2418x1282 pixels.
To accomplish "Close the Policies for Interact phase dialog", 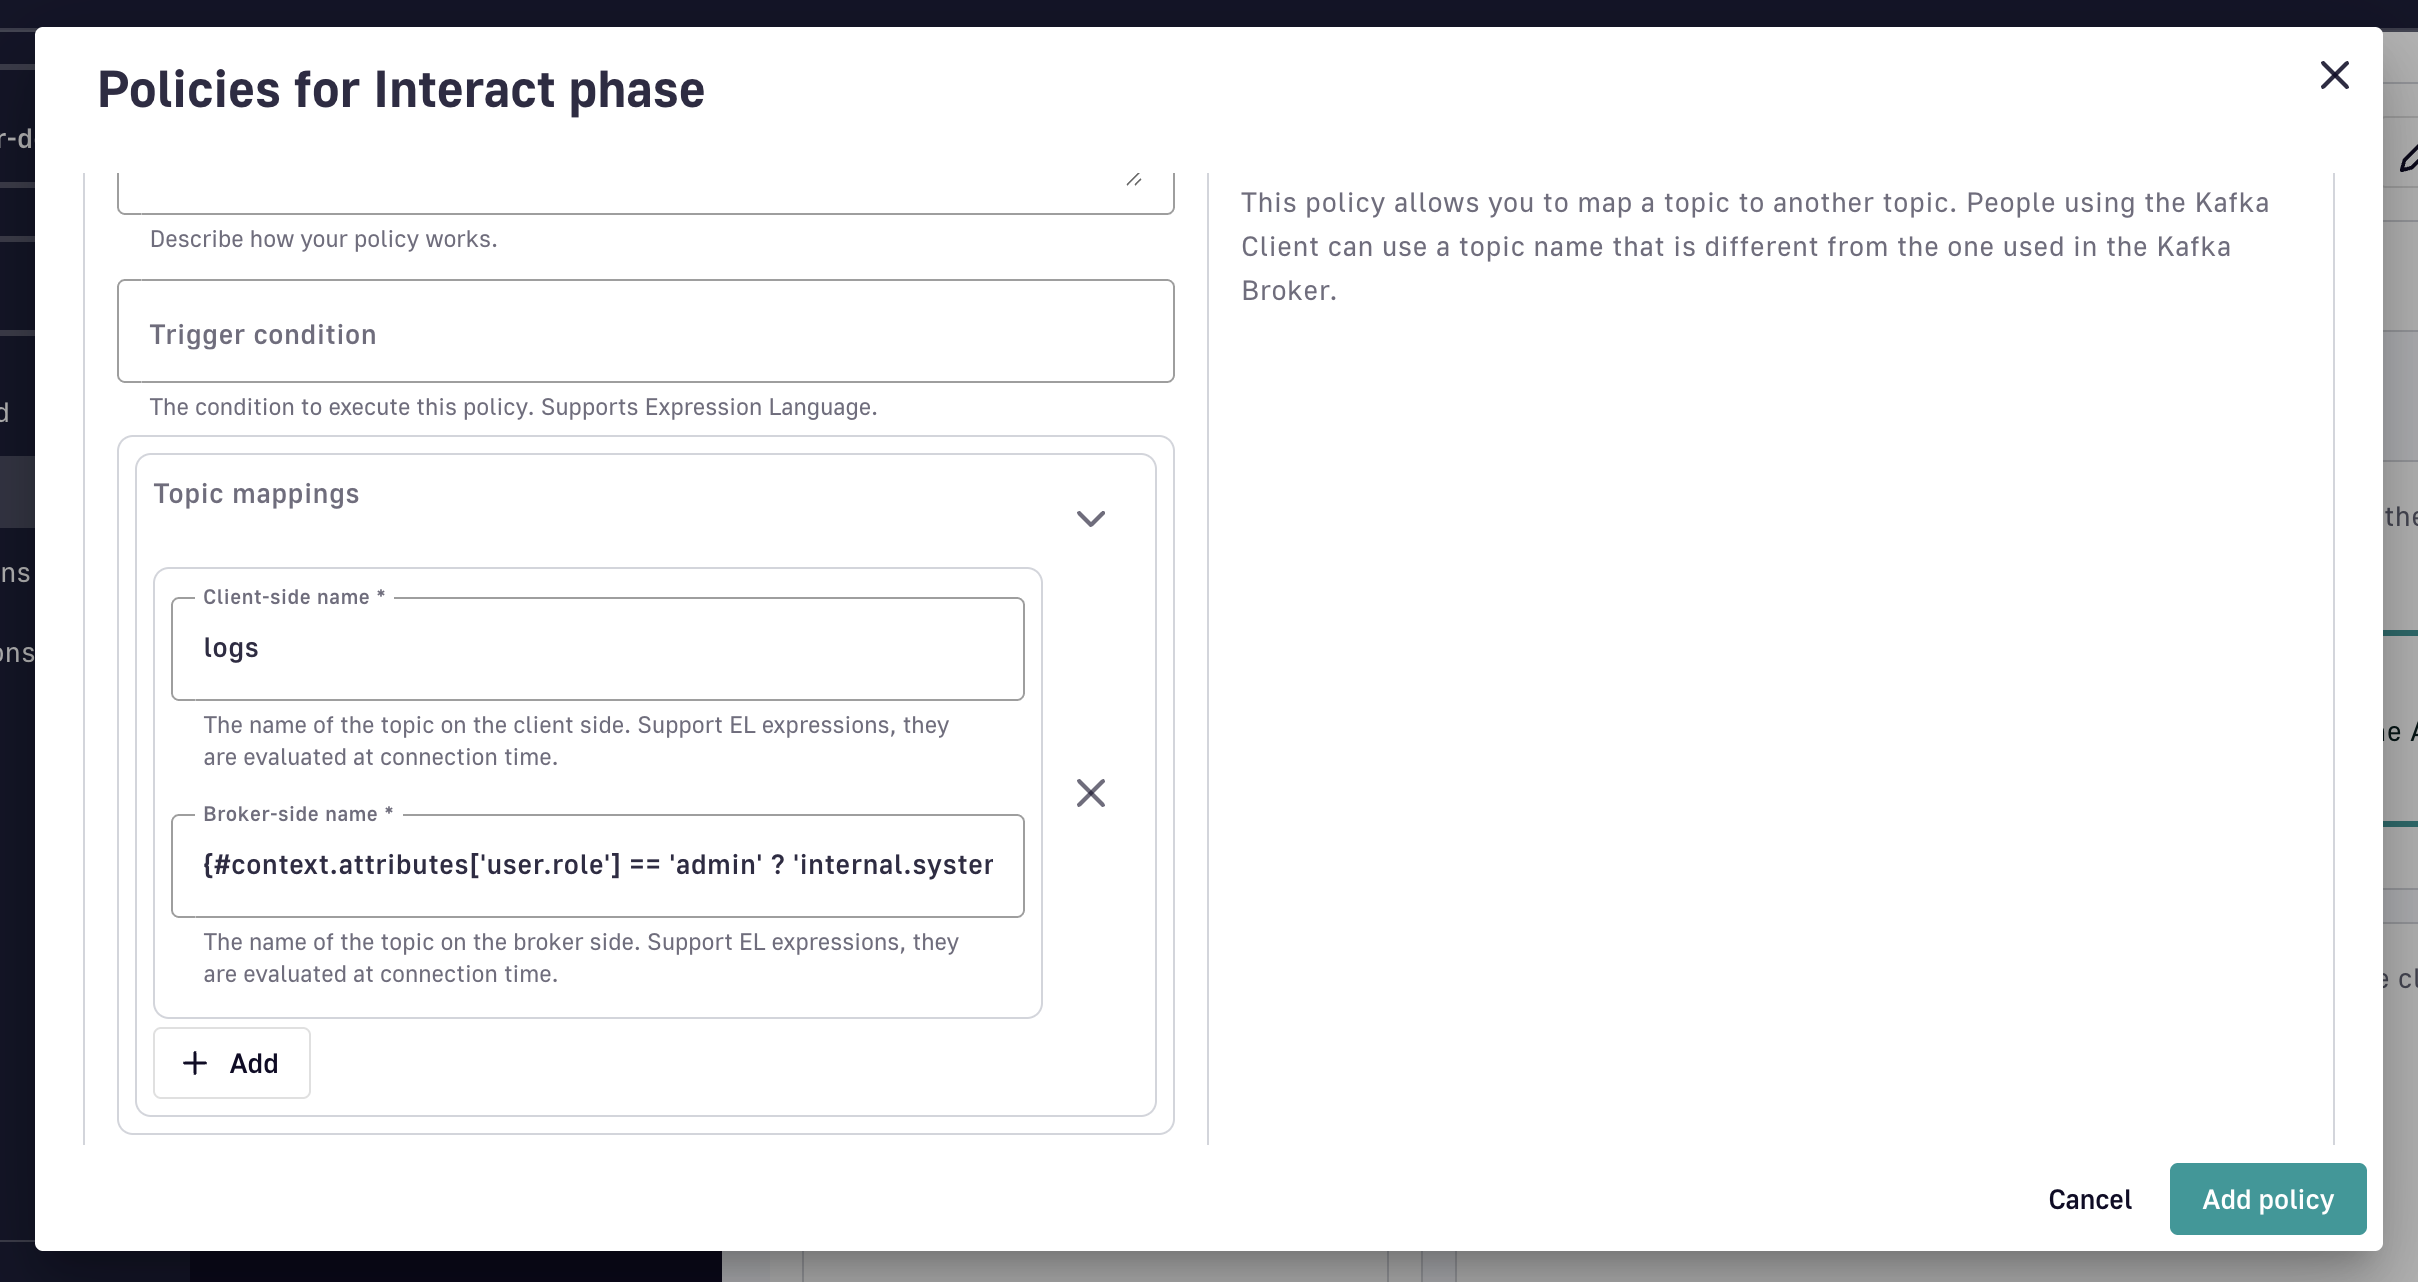I will click(2334, 75).
